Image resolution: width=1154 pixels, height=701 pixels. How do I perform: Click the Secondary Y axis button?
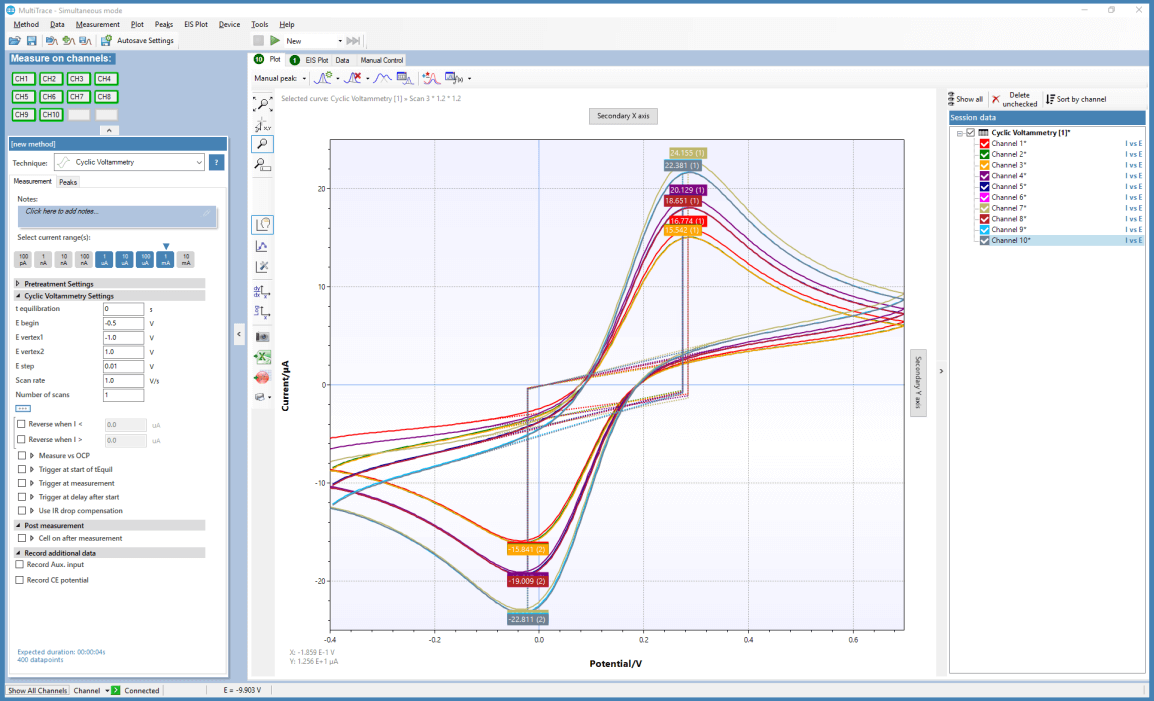(x=918, y=383)
